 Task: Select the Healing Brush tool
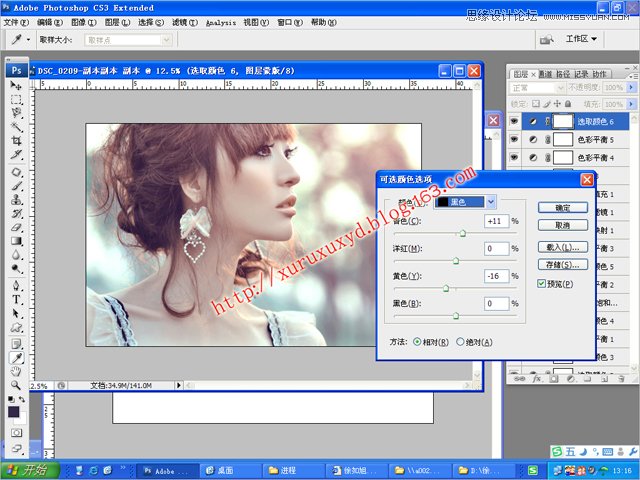point(16,172)
